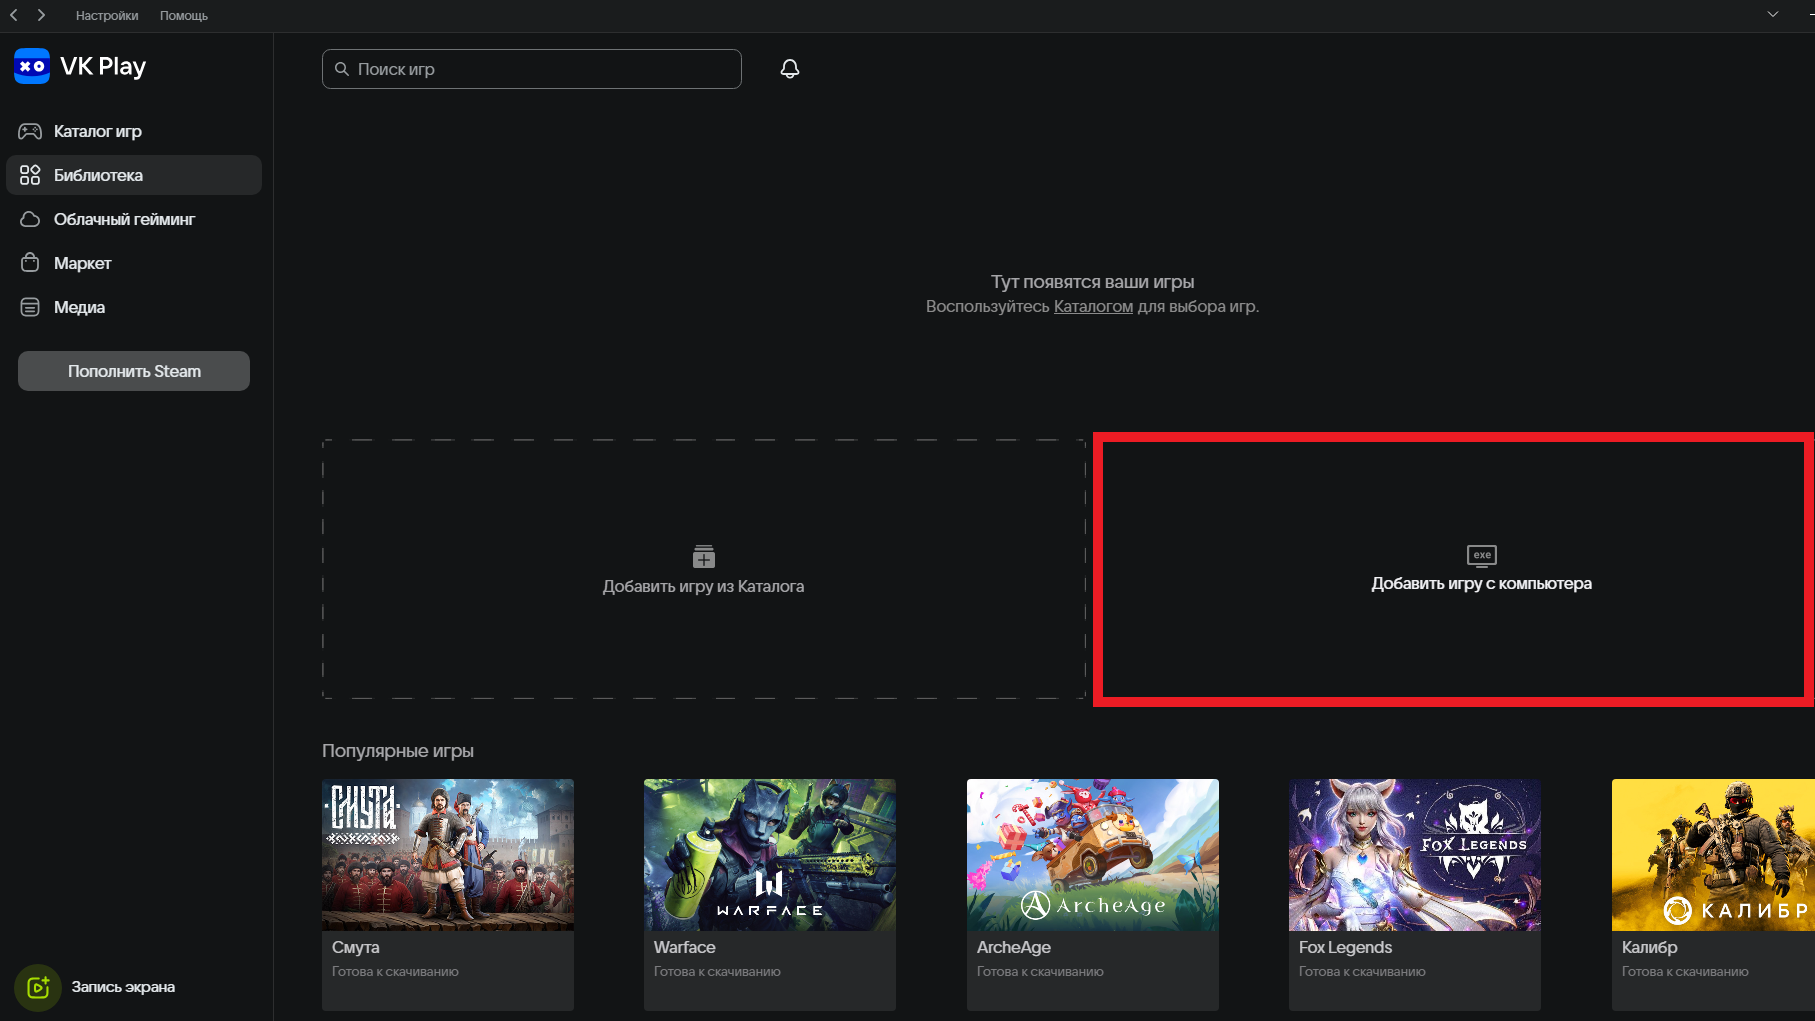
Task: Click the shopping bag icon for Маркет
Action: (x=30, y=263)
